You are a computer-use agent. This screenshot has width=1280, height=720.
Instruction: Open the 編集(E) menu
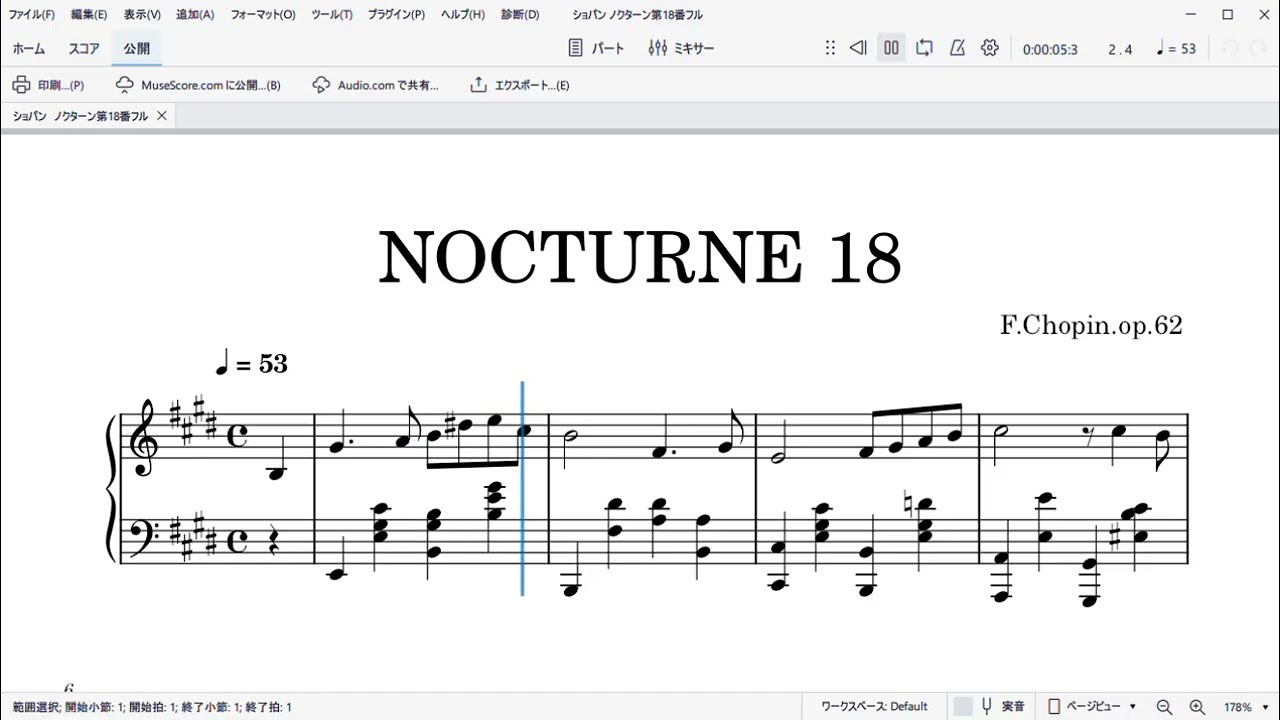[89, 15]
